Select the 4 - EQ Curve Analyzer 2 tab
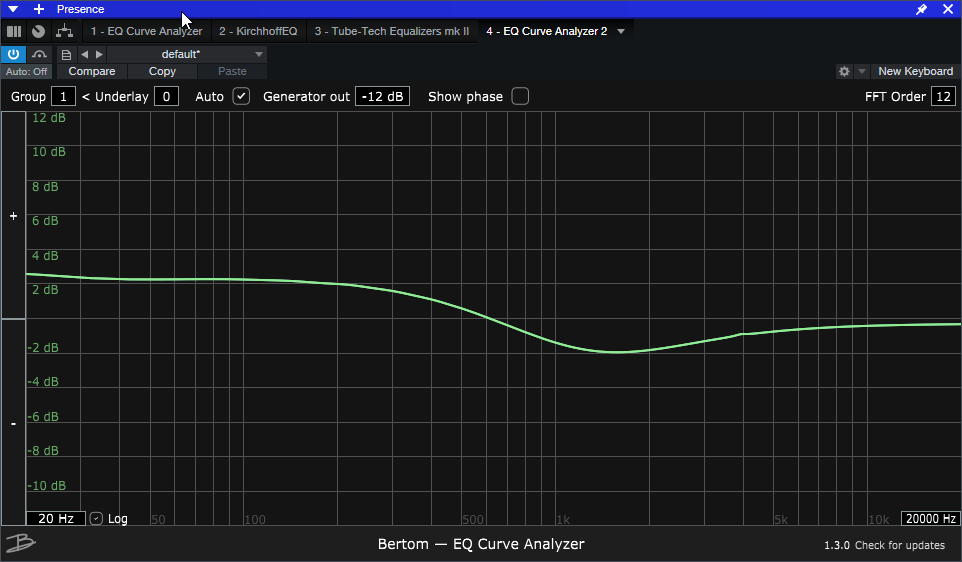This screenshot has height=562, width=962. tap(547, 31)
